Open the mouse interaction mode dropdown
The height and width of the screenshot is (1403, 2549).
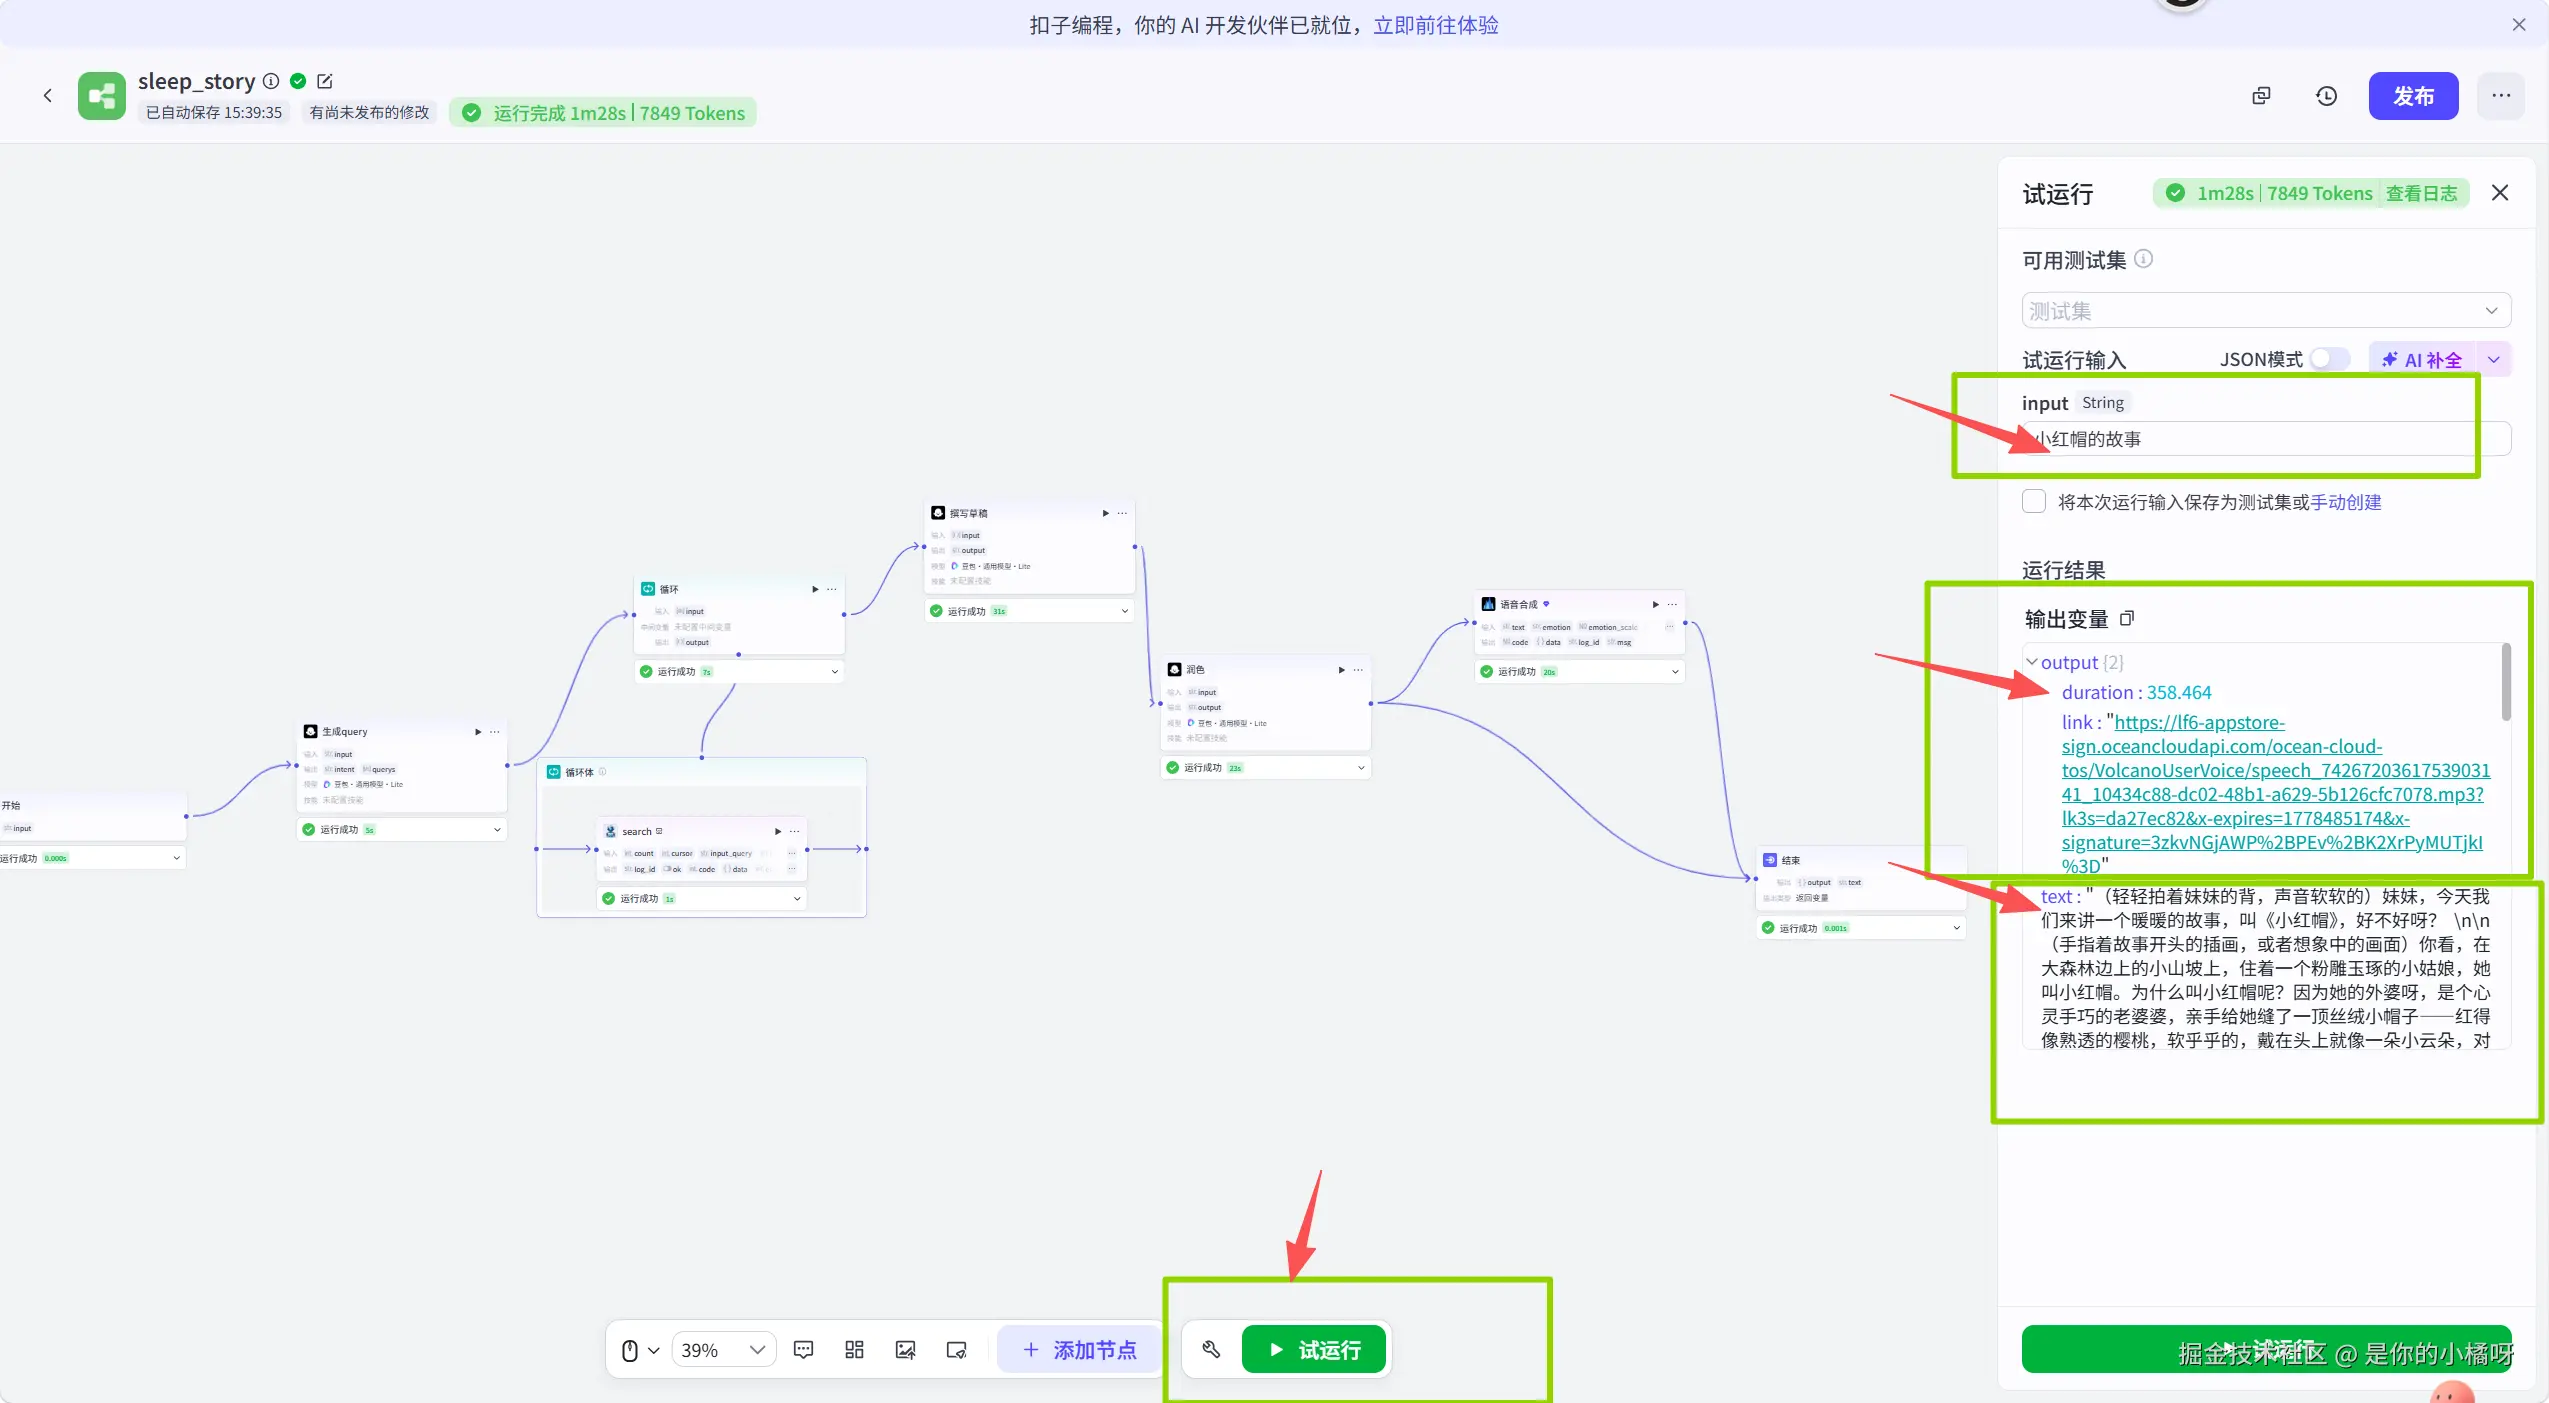tap(640, 1350)
